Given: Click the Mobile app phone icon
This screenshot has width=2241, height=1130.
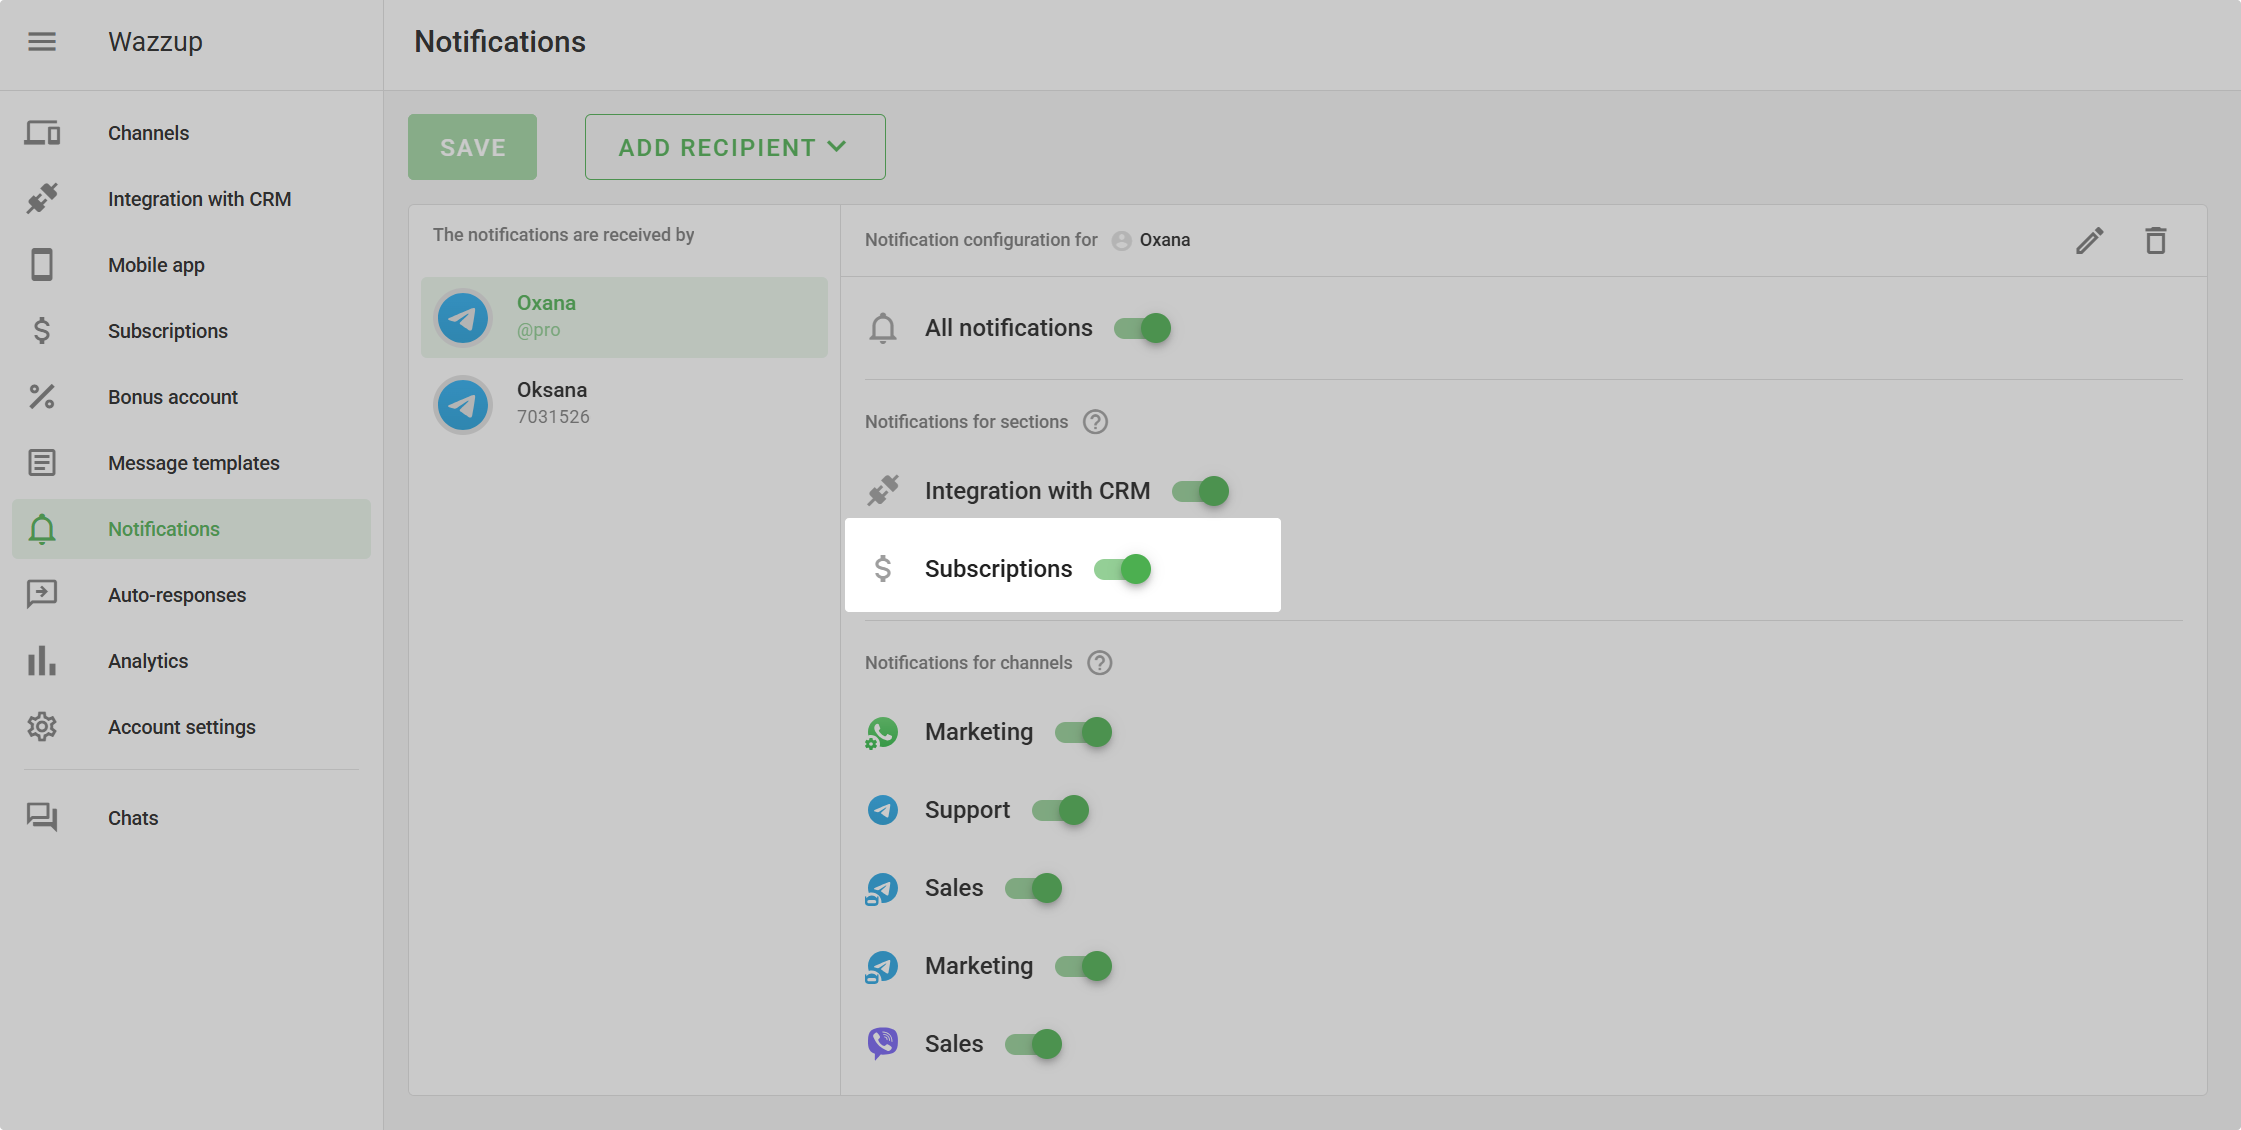Looking at the screenshot, I should (x=42, y=265).
